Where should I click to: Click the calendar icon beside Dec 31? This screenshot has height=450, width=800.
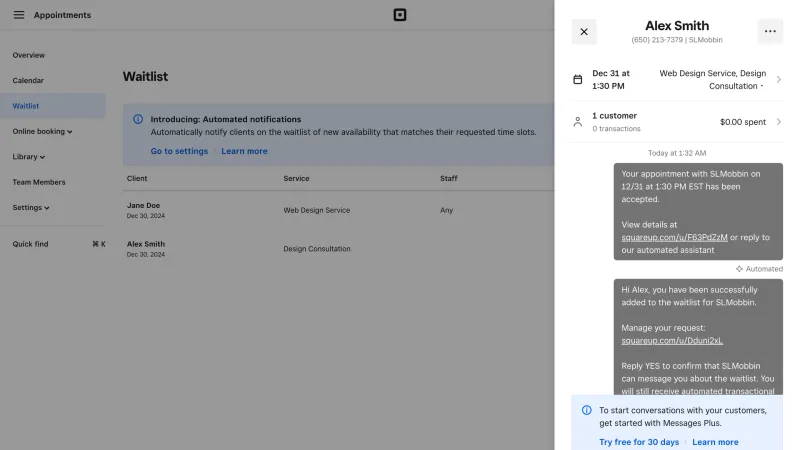pos(578,80)
